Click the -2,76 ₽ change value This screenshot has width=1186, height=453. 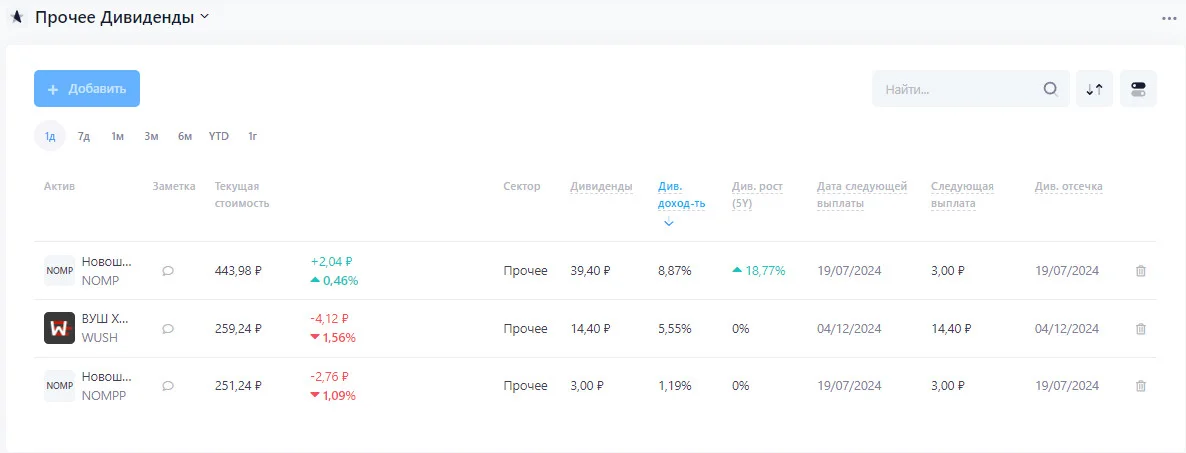(330, 377)
